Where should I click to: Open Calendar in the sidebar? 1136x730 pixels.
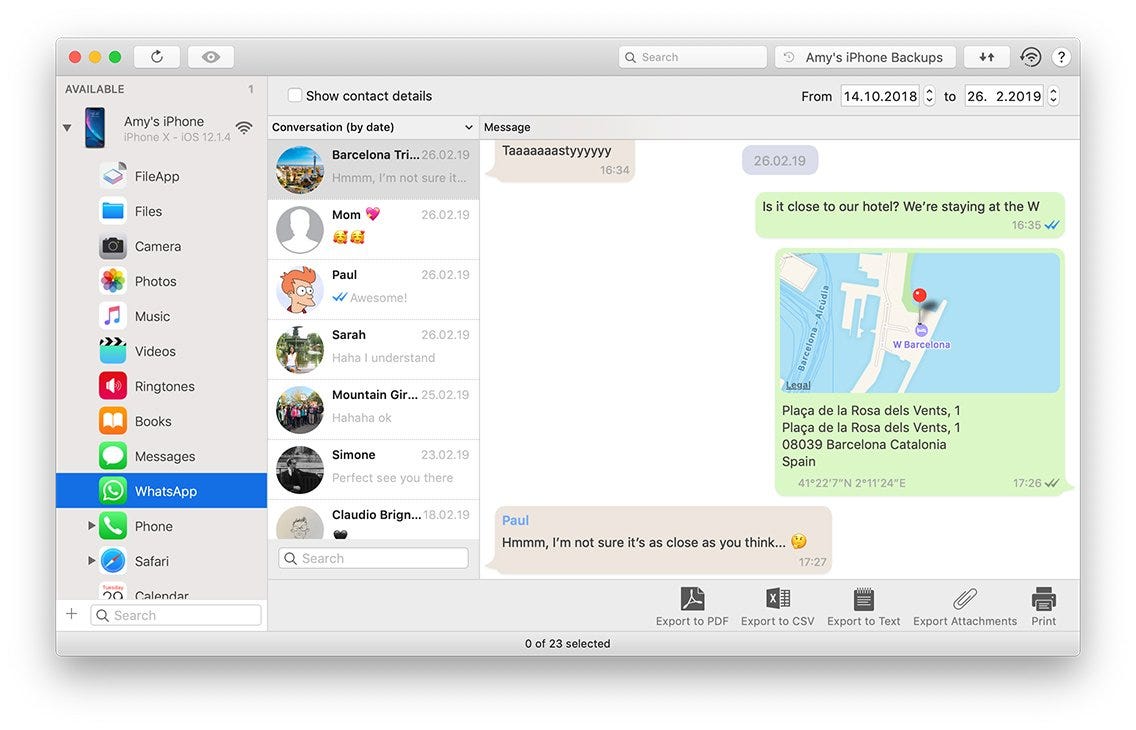click(161, 592)
